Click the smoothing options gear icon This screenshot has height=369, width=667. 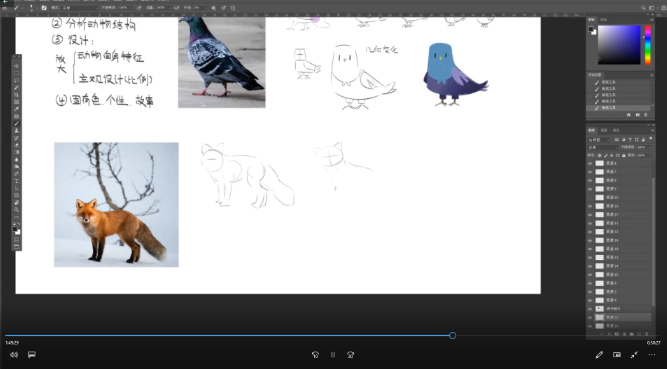point(214,8)
